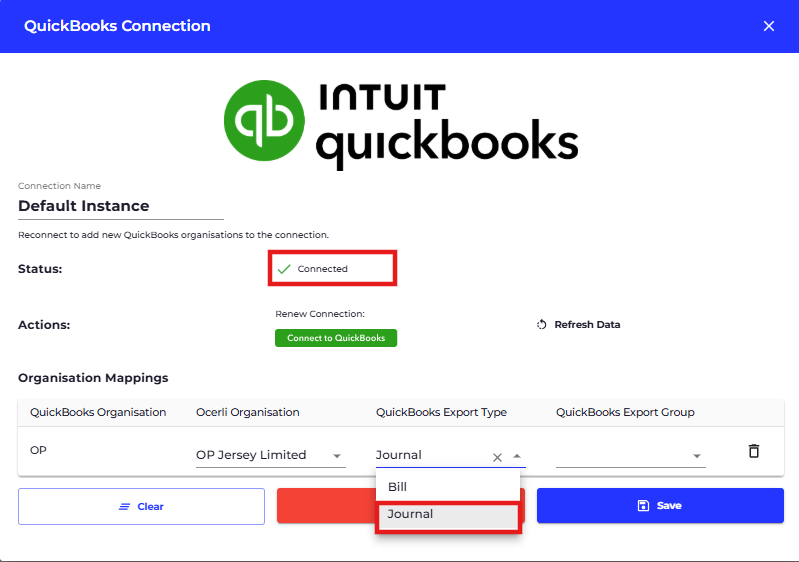Open the Ocerli Organisation dropdown OP Jersey Limited
This screenshot has height=562, width=799.
point(271,455)
